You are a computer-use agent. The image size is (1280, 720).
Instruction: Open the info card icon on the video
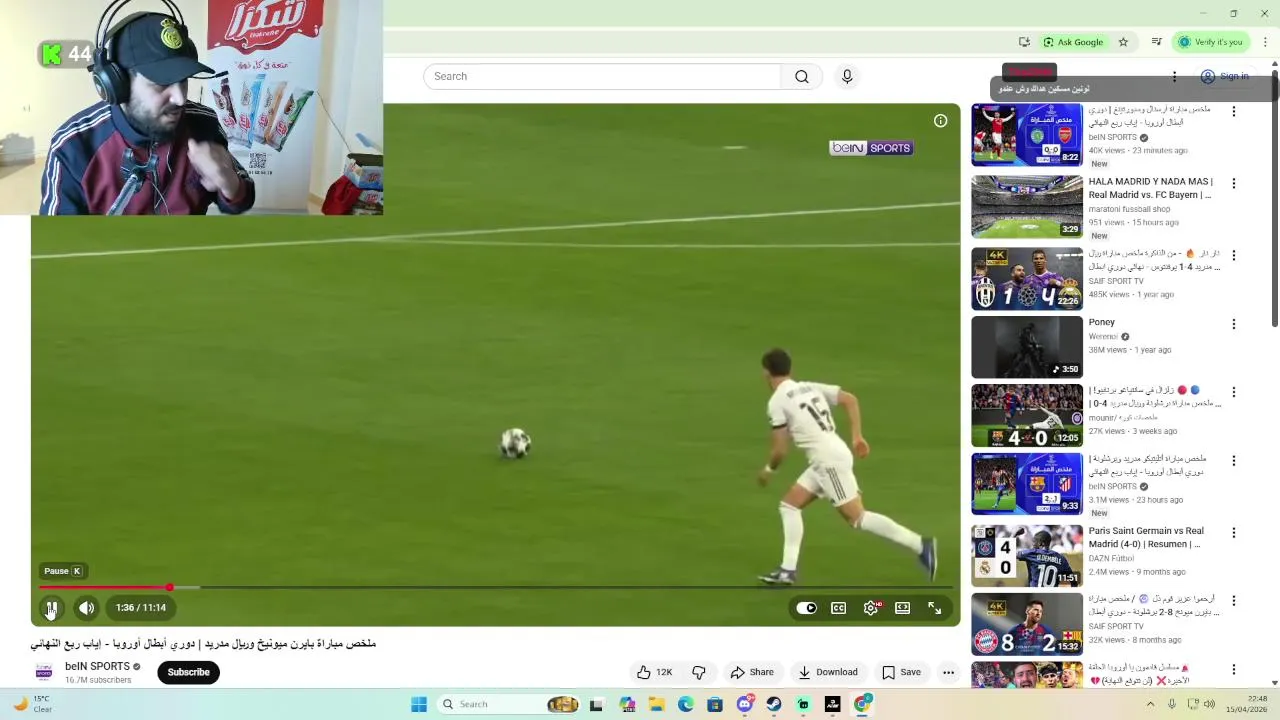(x=940, y=121)
